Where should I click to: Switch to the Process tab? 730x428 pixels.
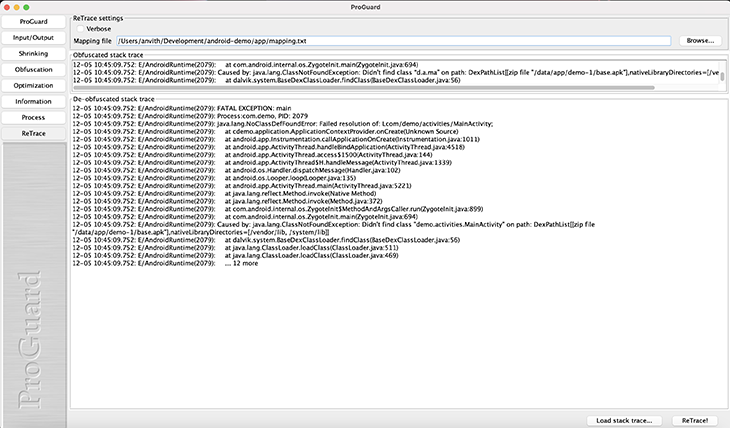coord(34,117)
